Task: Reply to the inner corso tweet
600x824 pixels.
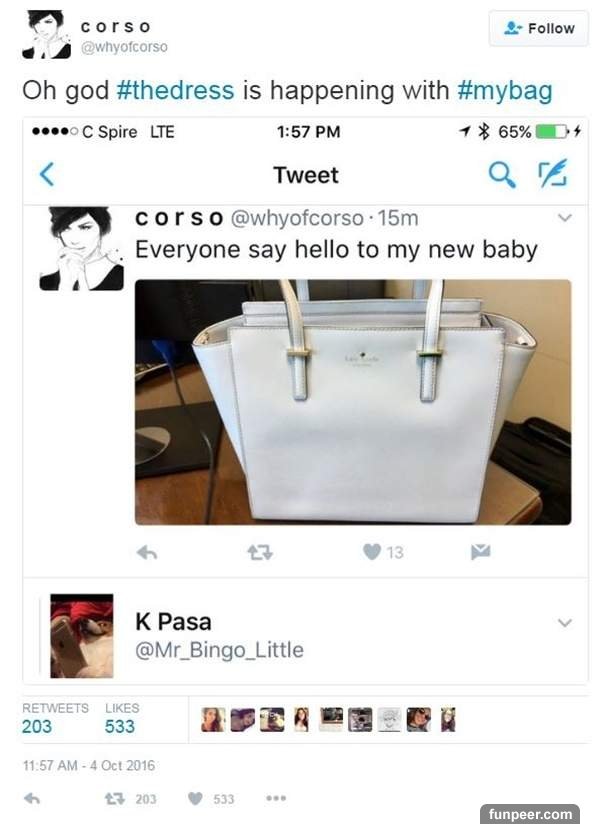Action: coord(147,552)
